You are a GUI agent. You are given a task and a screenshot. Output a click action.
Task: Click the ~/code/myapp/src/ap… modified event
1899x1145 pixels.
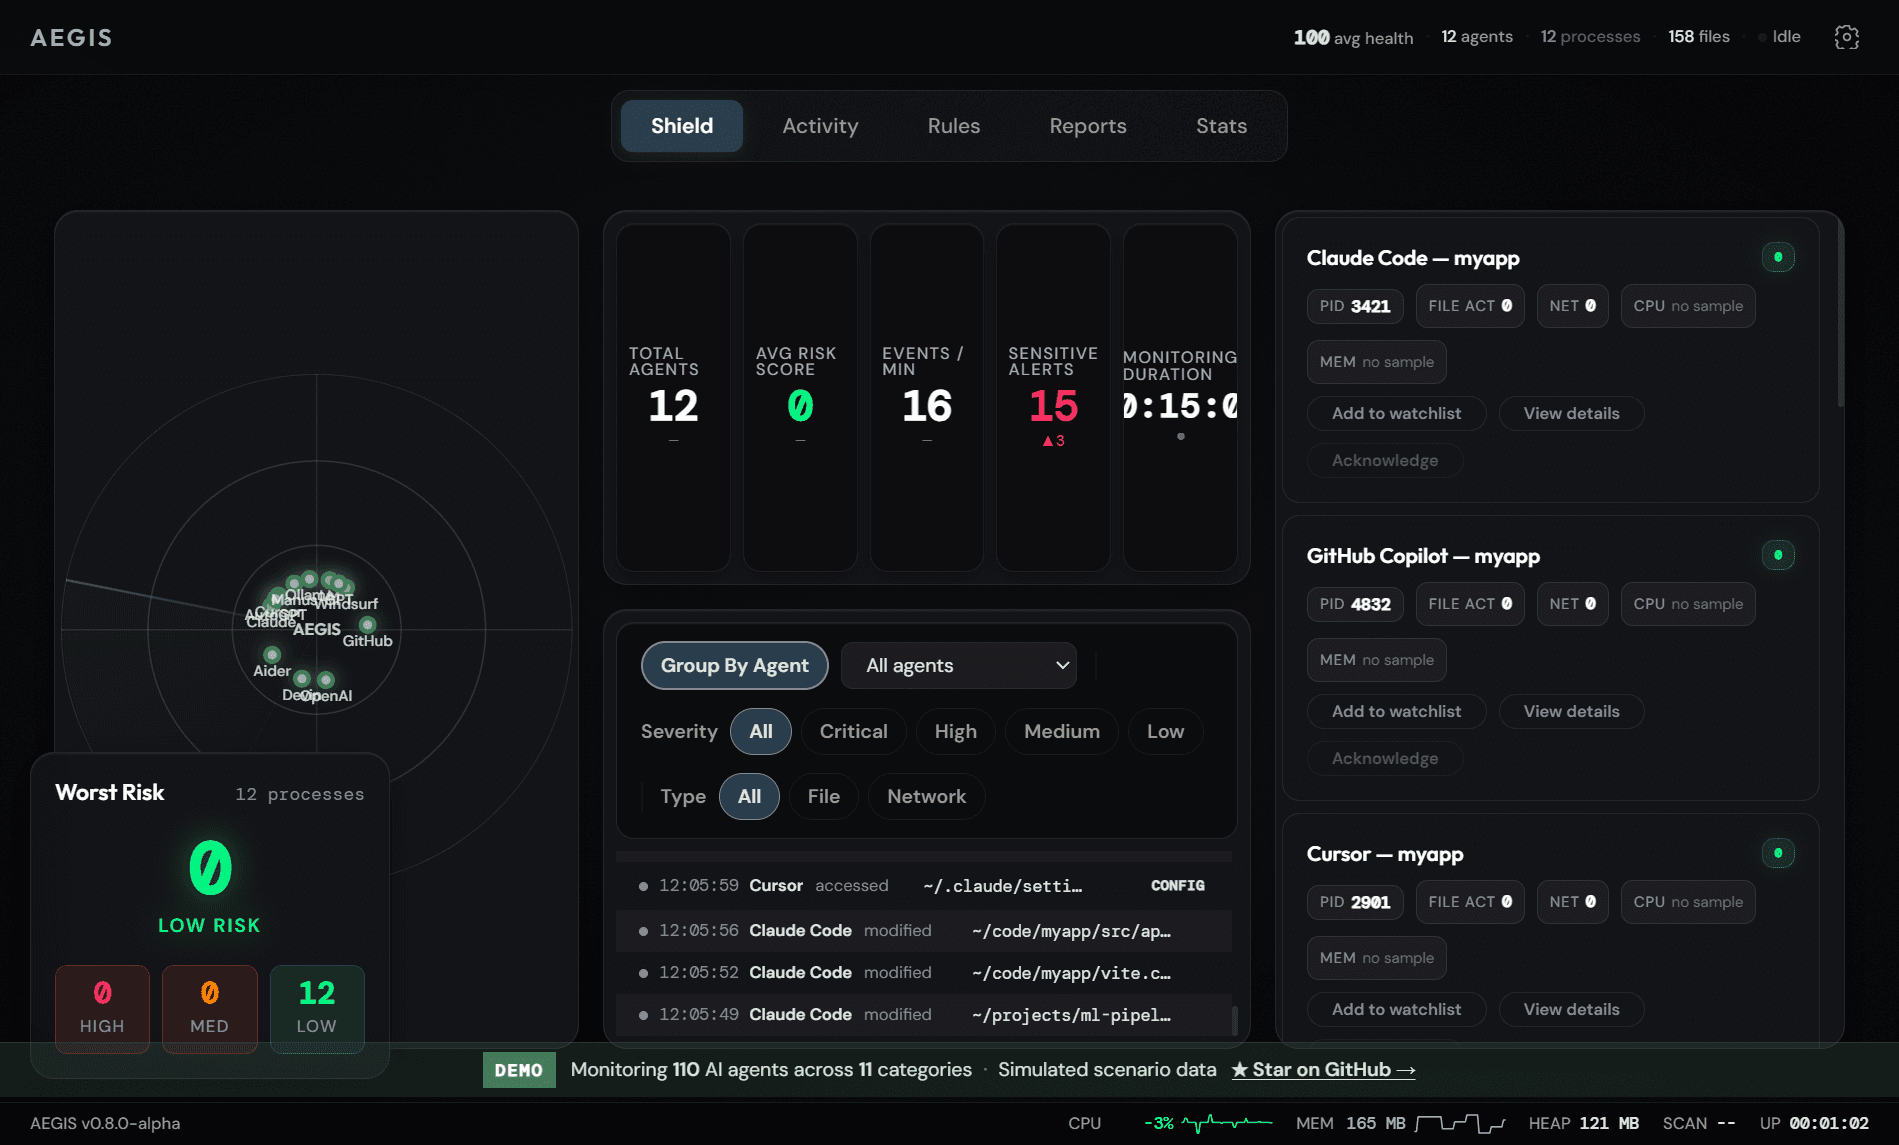point(924,931)
